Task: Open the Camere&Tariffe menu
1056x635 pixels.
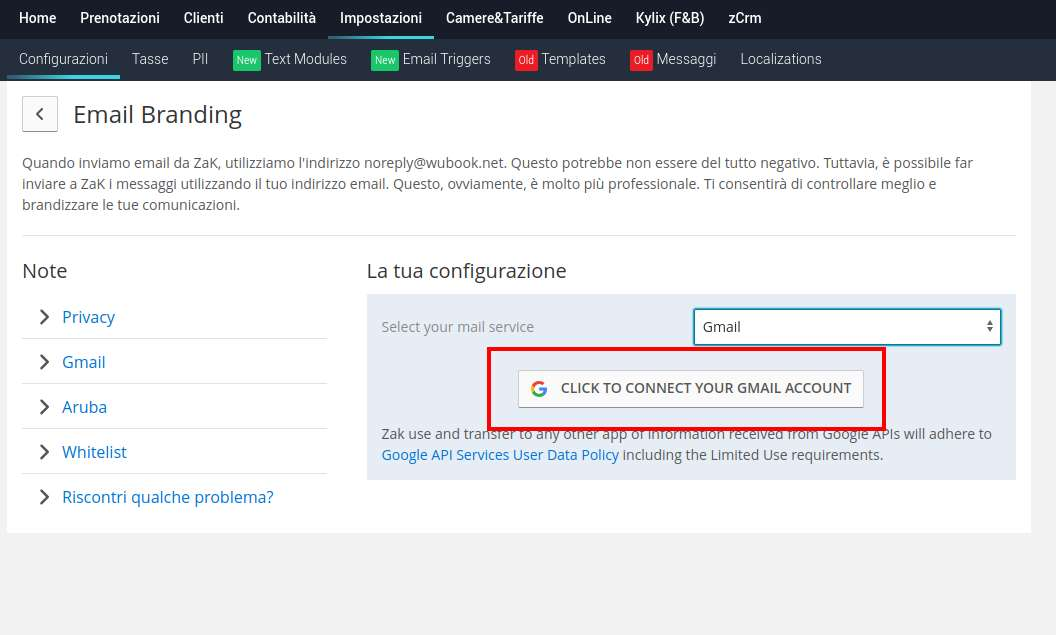Action: point(494,18)
